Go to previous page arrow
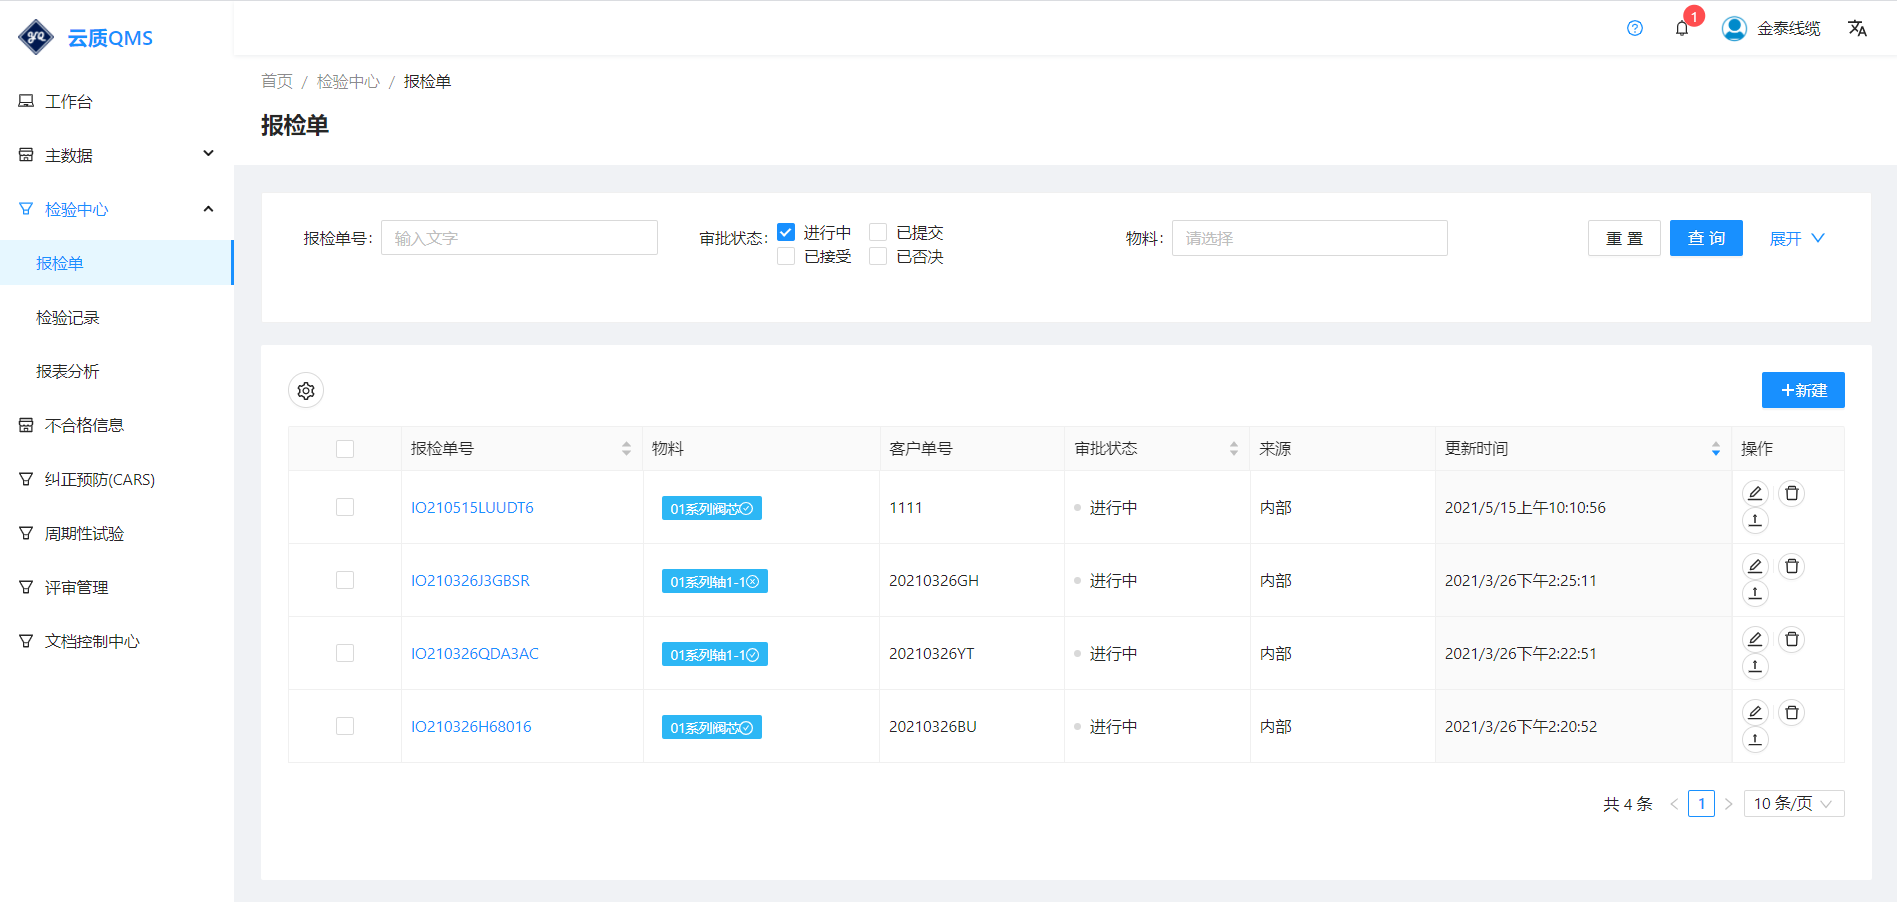 point(1674,804)
